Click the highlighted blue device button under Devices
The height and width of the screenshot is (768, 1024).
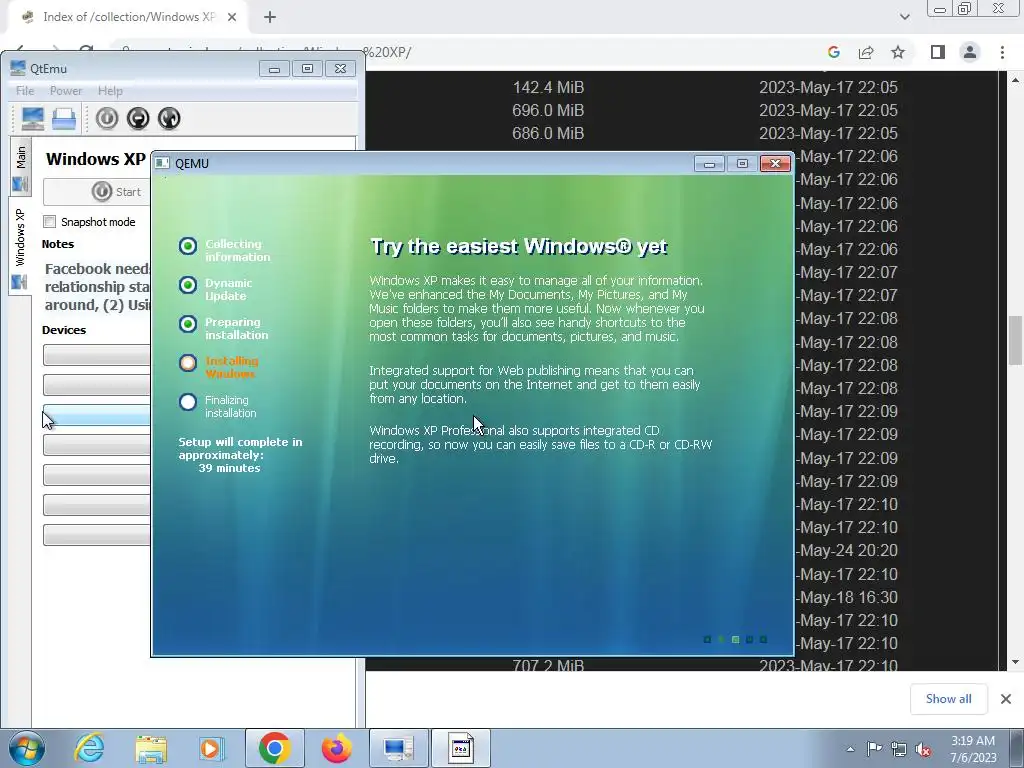[97, 415]
